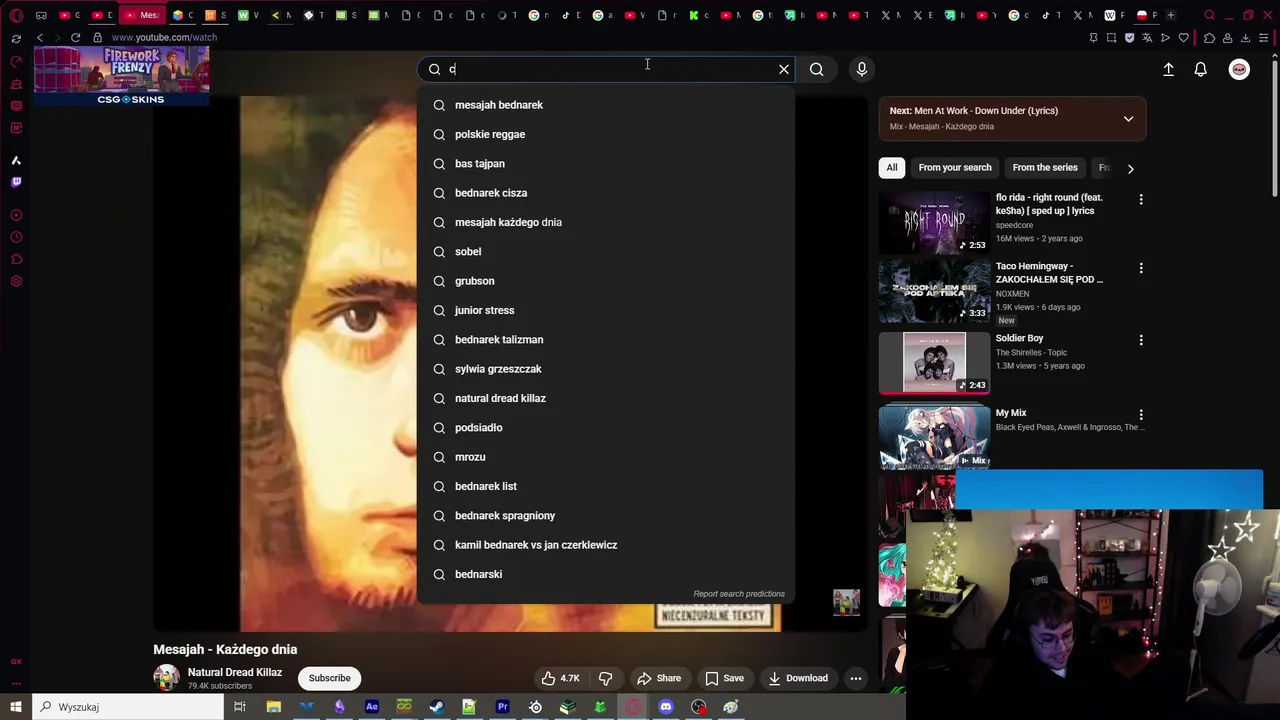Open options for "flo rida - right round" video
Viewport: 1280px width, 720px height.
(1141, 199)
